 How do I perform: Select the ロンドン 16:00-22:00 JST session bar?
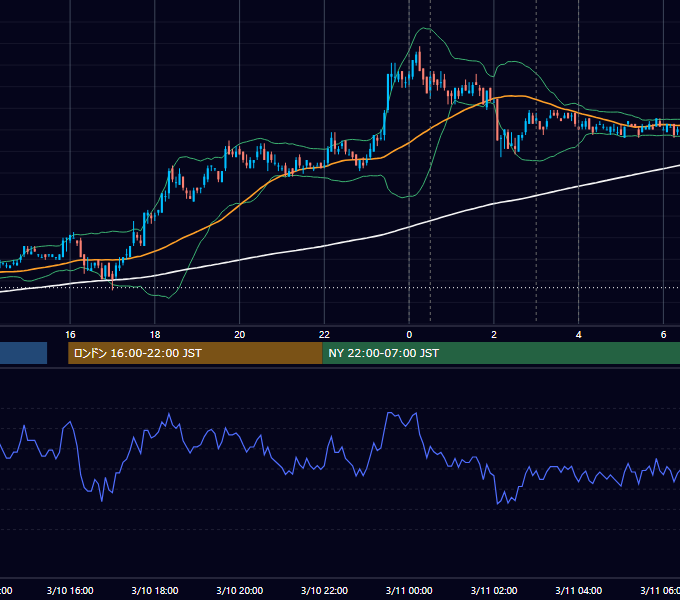[x=195, y=353]
